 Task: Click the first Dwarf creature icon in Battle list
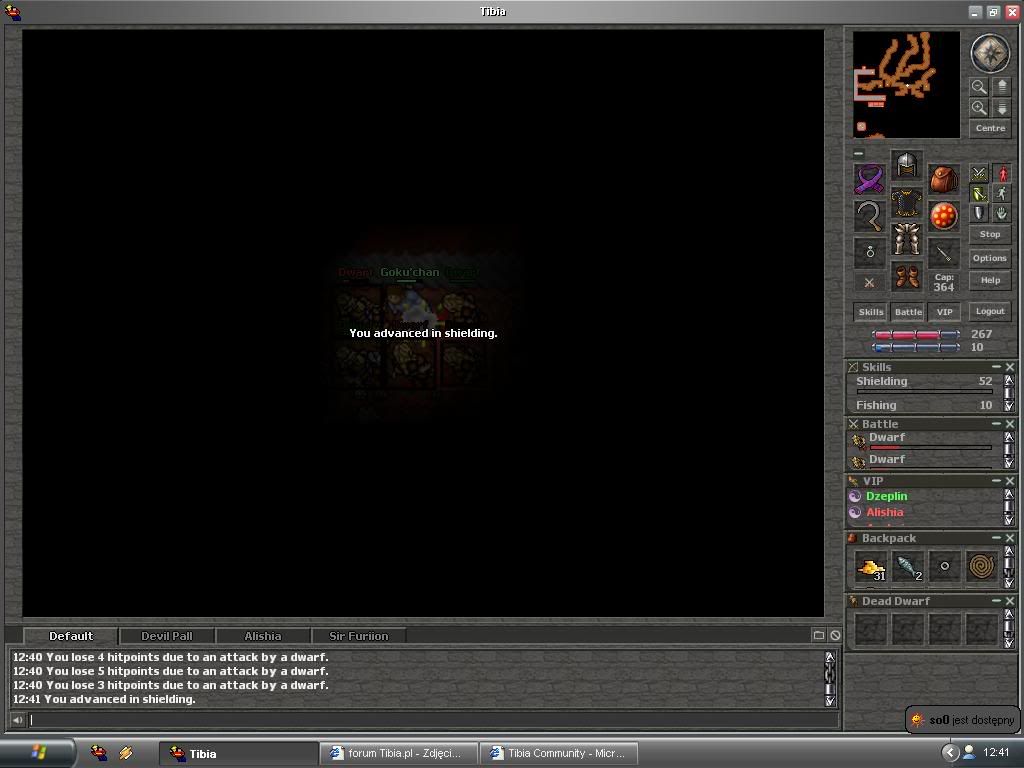tap(858, 442)
